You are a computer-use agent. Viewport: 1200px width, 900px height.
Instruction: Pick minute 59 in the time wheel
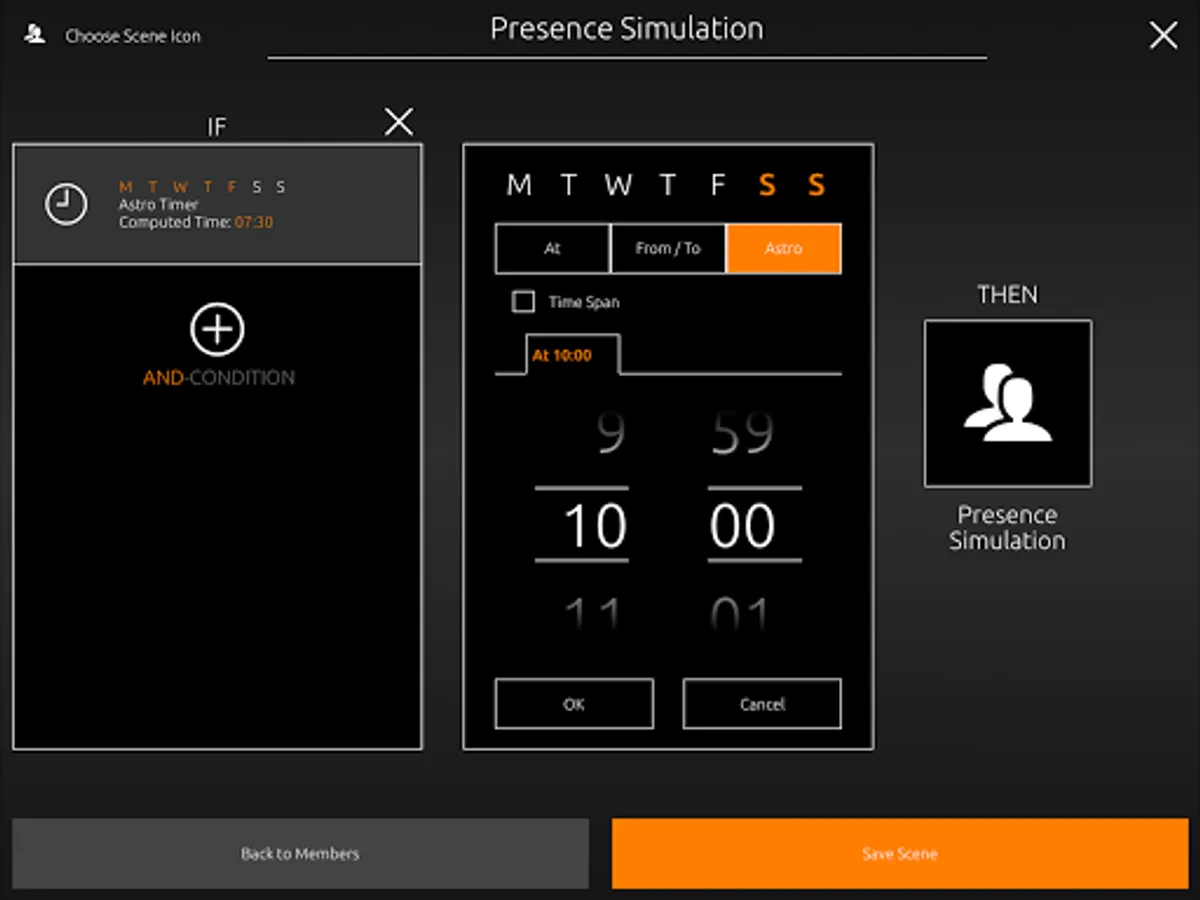tap(742, 434)
